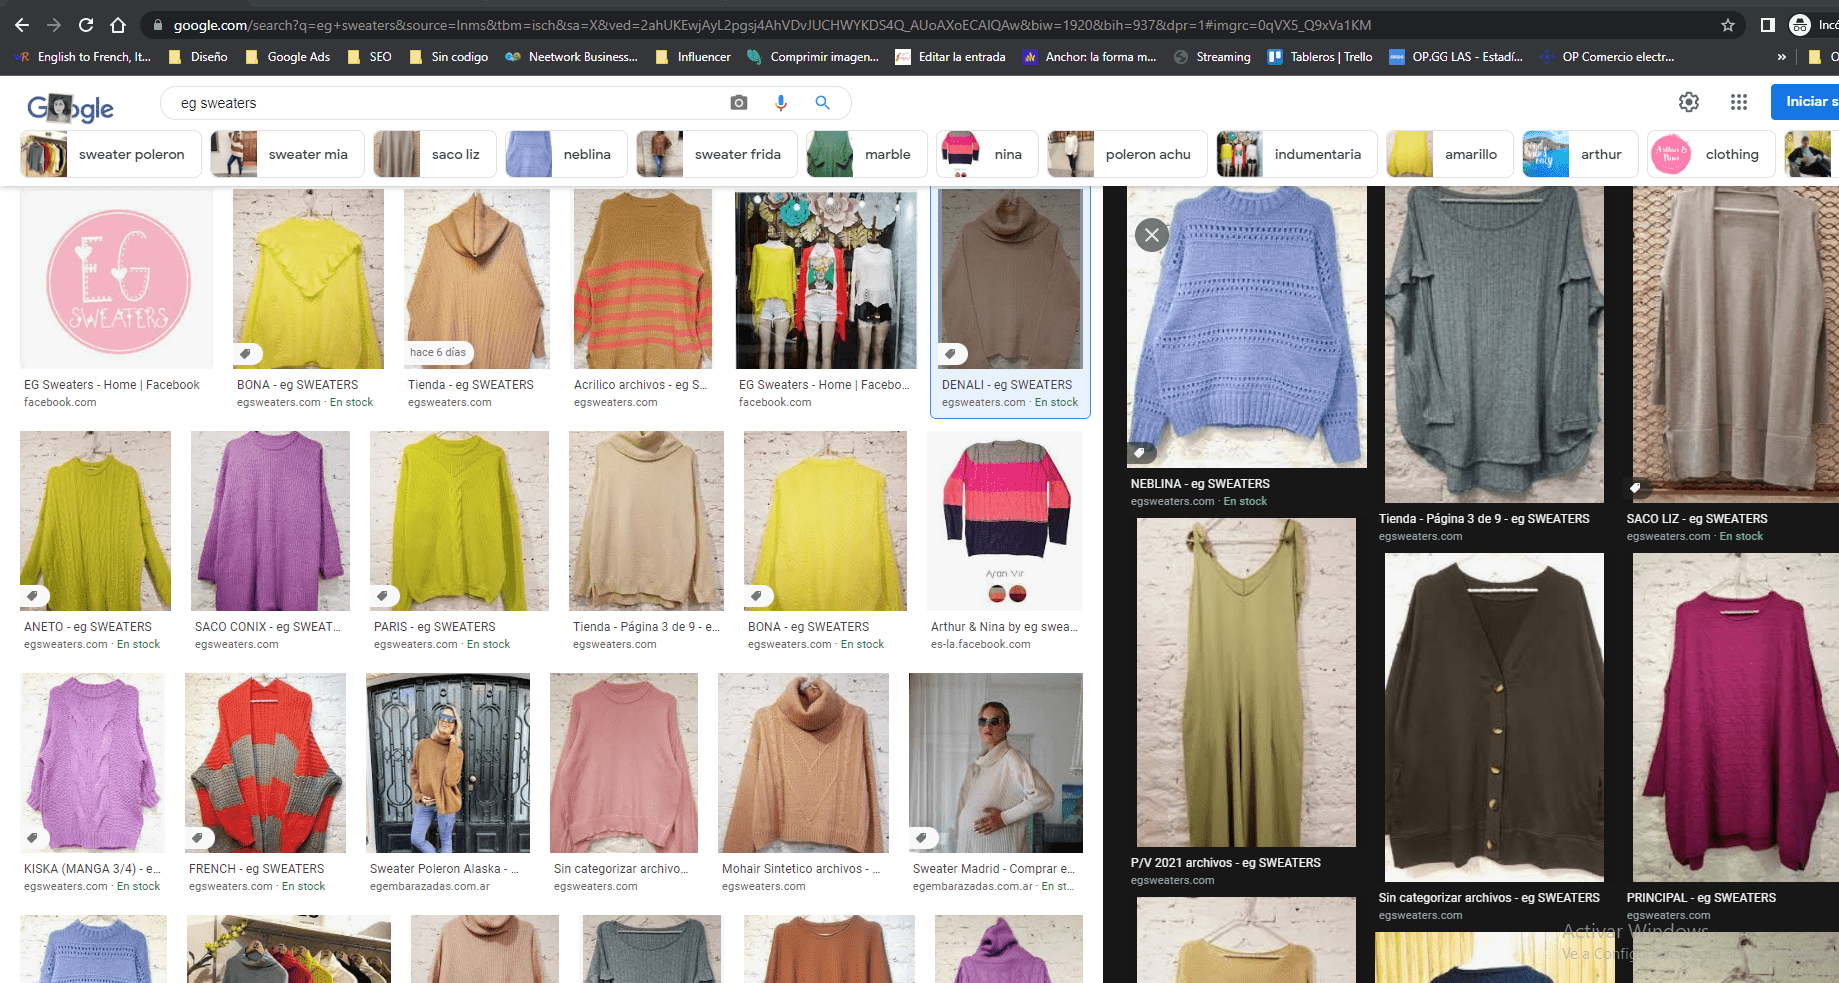Open the OP.GG LAS bookmark

tap(1456, 57)
